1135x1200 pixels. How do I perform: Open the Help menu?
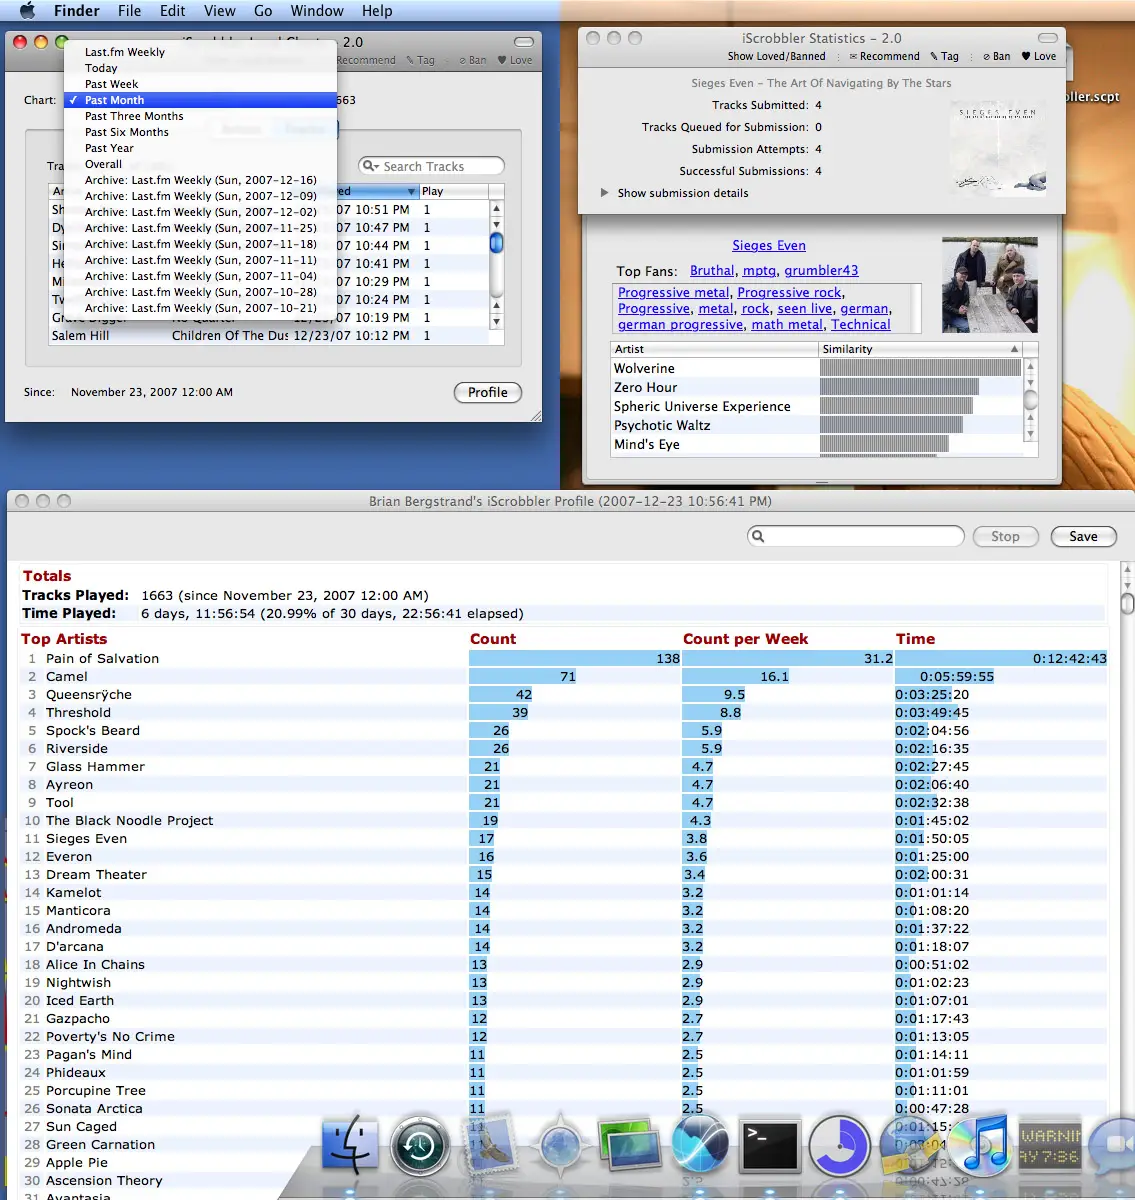377,11
